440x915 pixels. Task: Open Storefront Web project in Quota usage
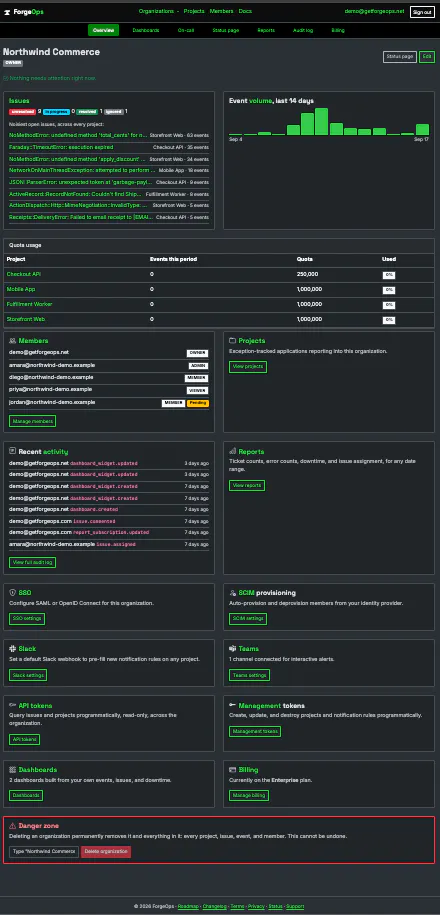[26, 319]
